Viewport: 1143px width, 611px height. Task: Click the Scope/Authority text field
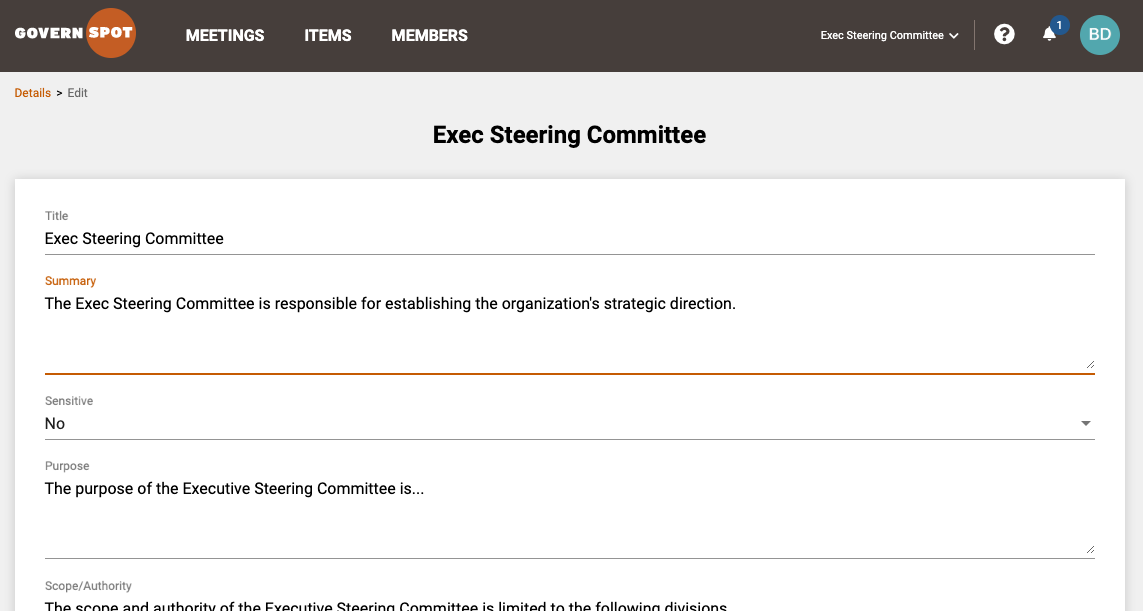(569, 604)
